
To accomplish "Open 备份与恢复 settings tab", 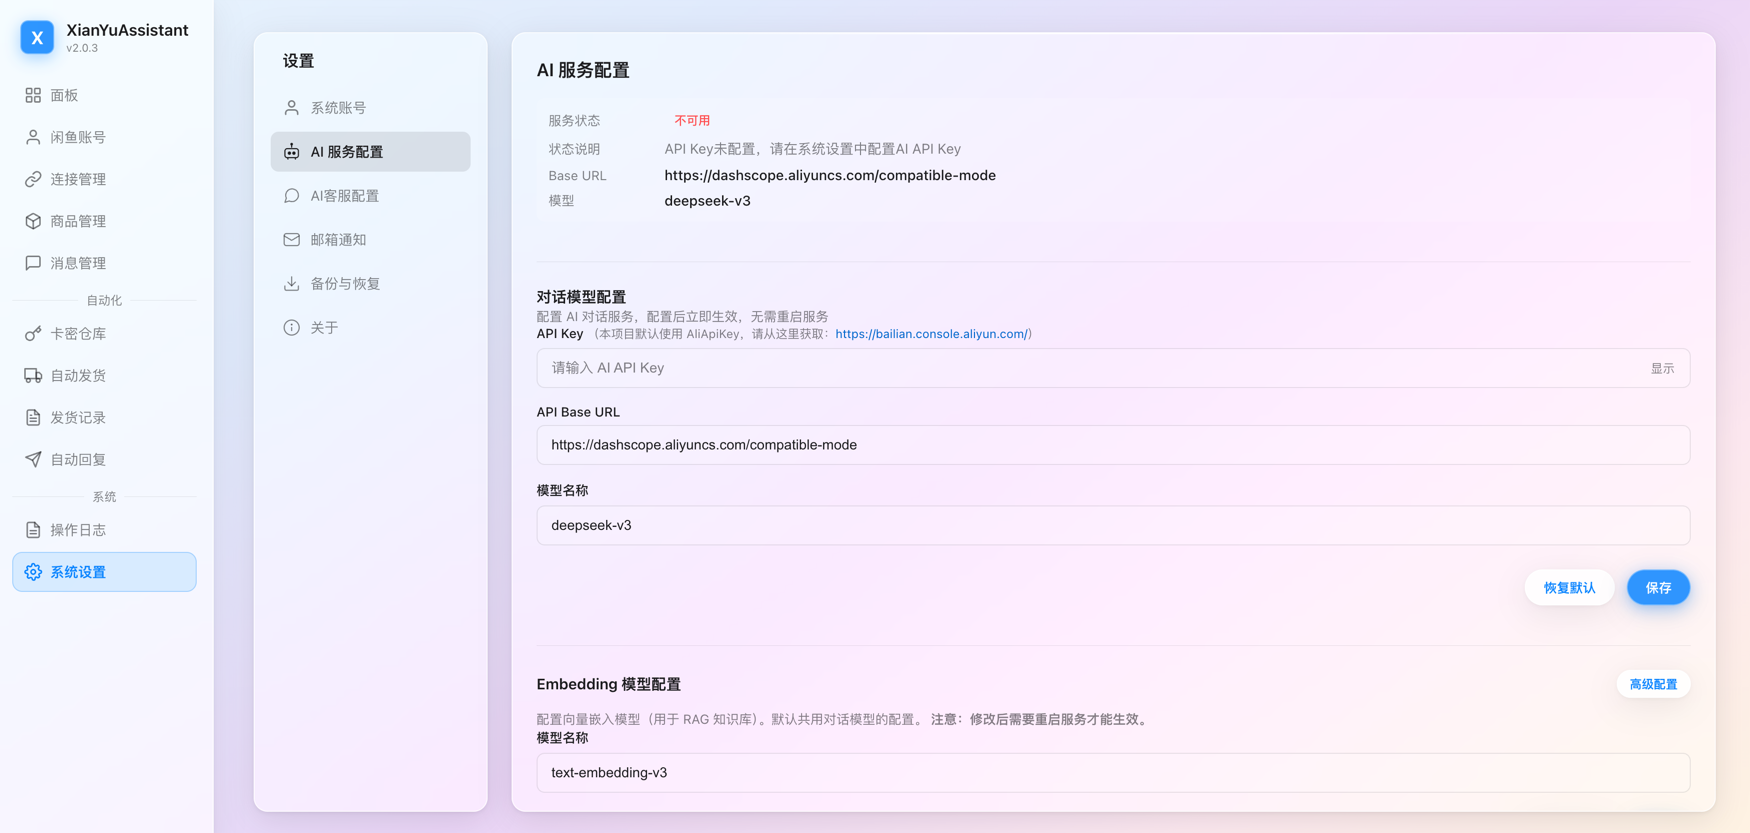I will click(370, 283).
